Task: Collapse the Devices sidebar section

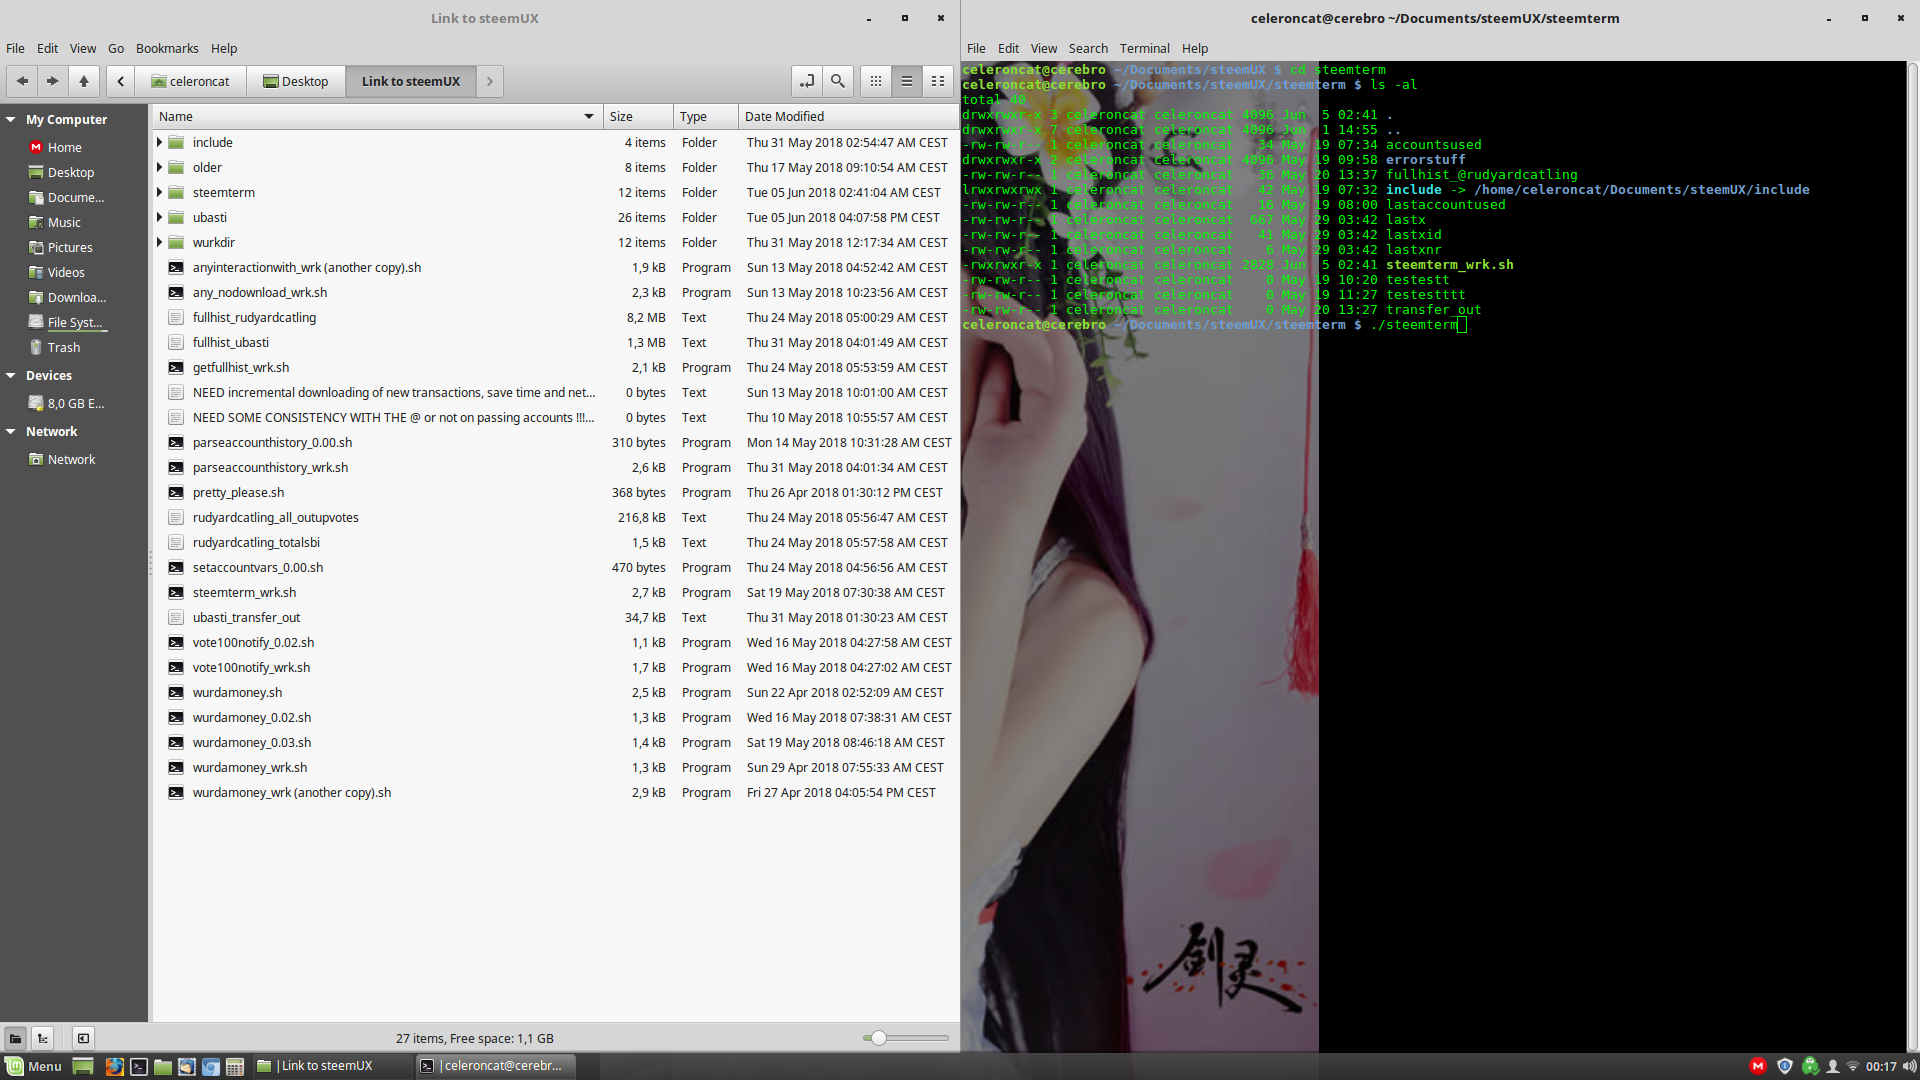Action: pos(11,375)
